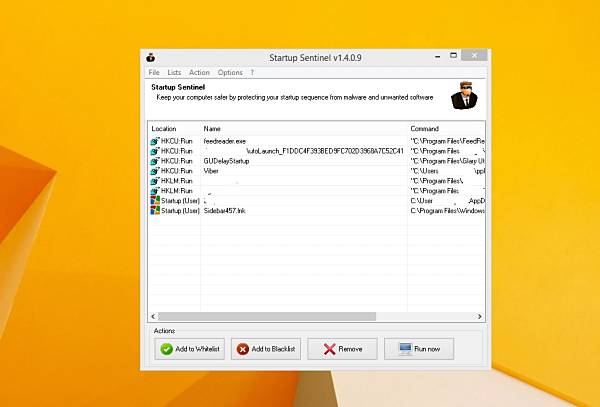This screenshot has width=600, height=407.
Task: Open the Action menu
Action: pos(199,72)
